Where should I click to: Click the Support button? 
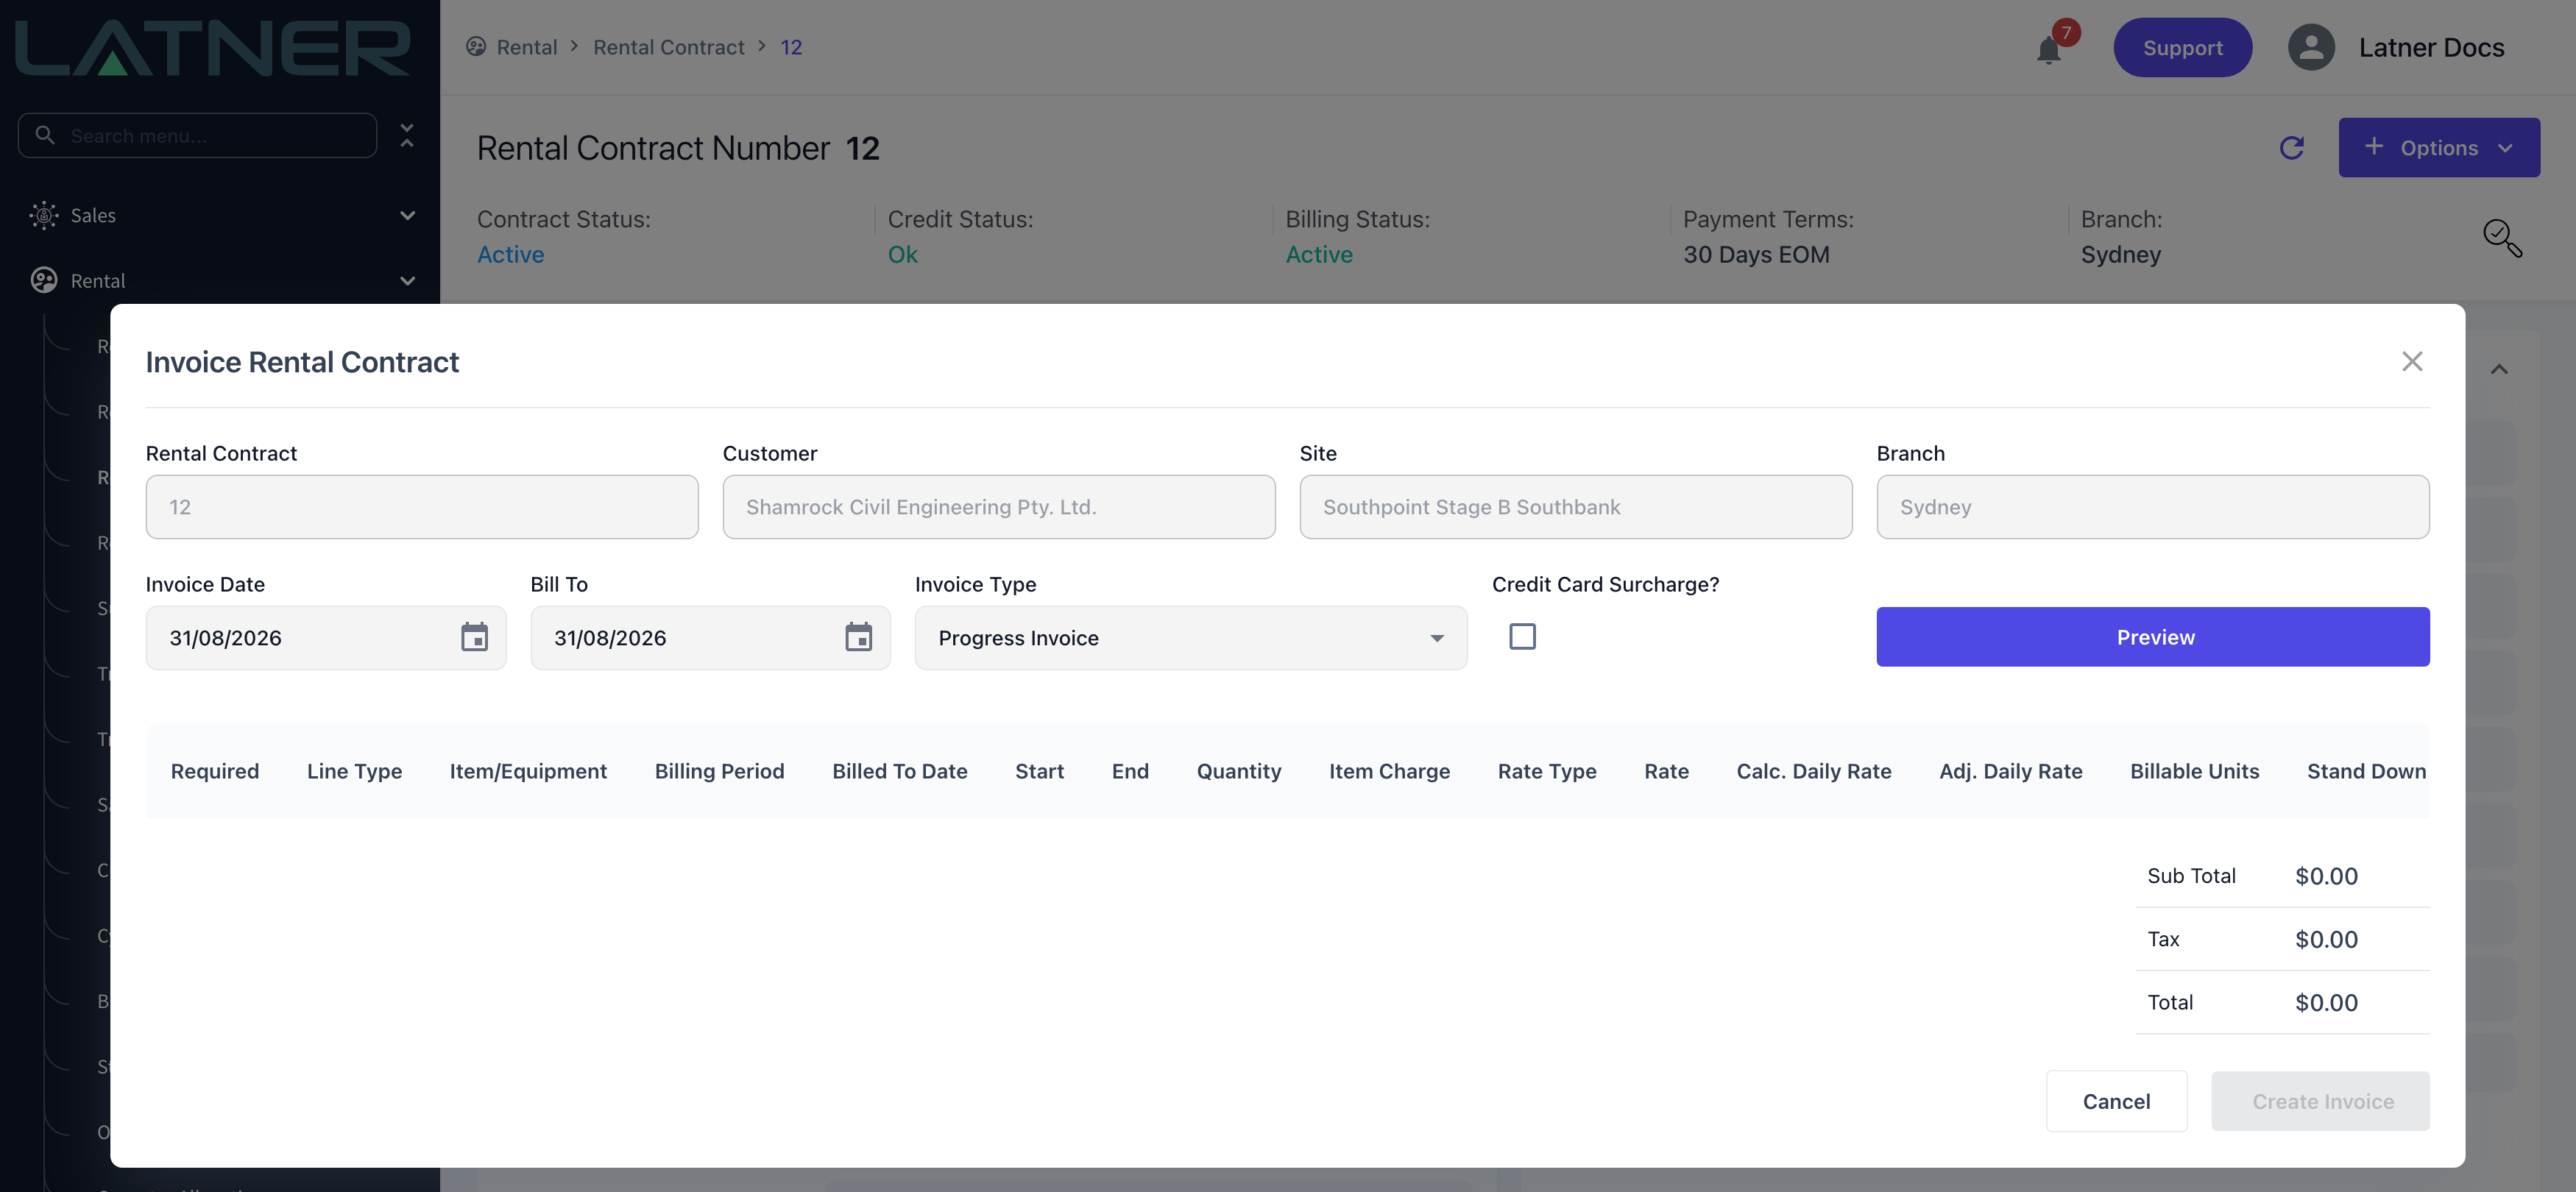[2182, 47]
